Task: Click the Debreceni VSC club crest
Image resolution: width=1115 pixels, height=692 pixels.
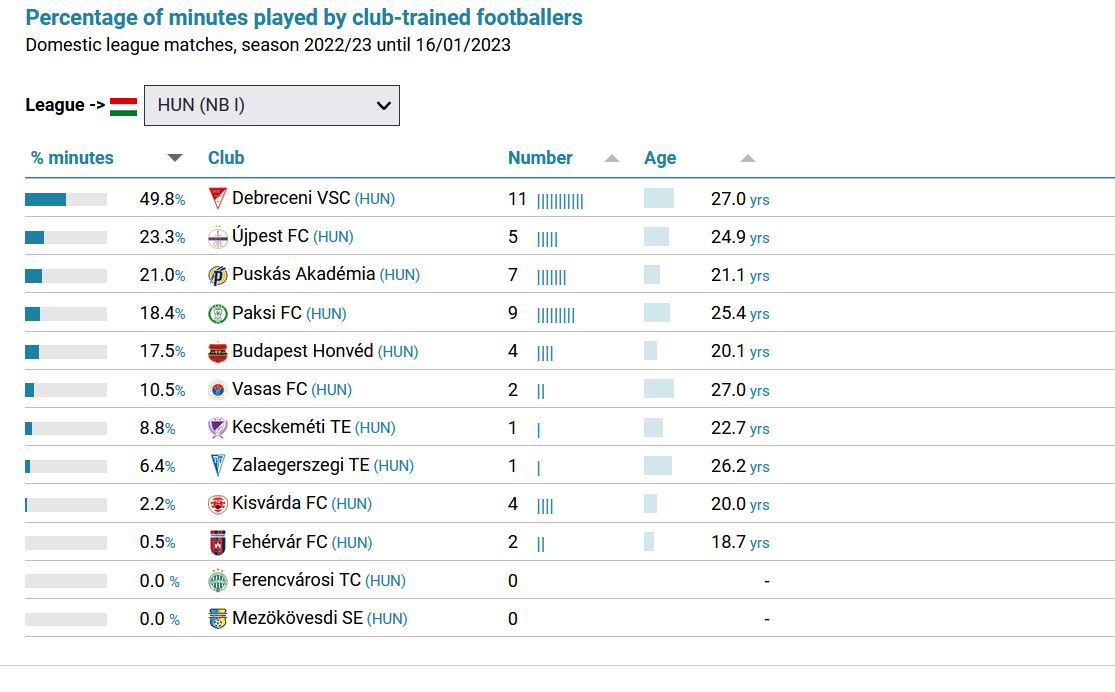Action: tap(218, 198)
